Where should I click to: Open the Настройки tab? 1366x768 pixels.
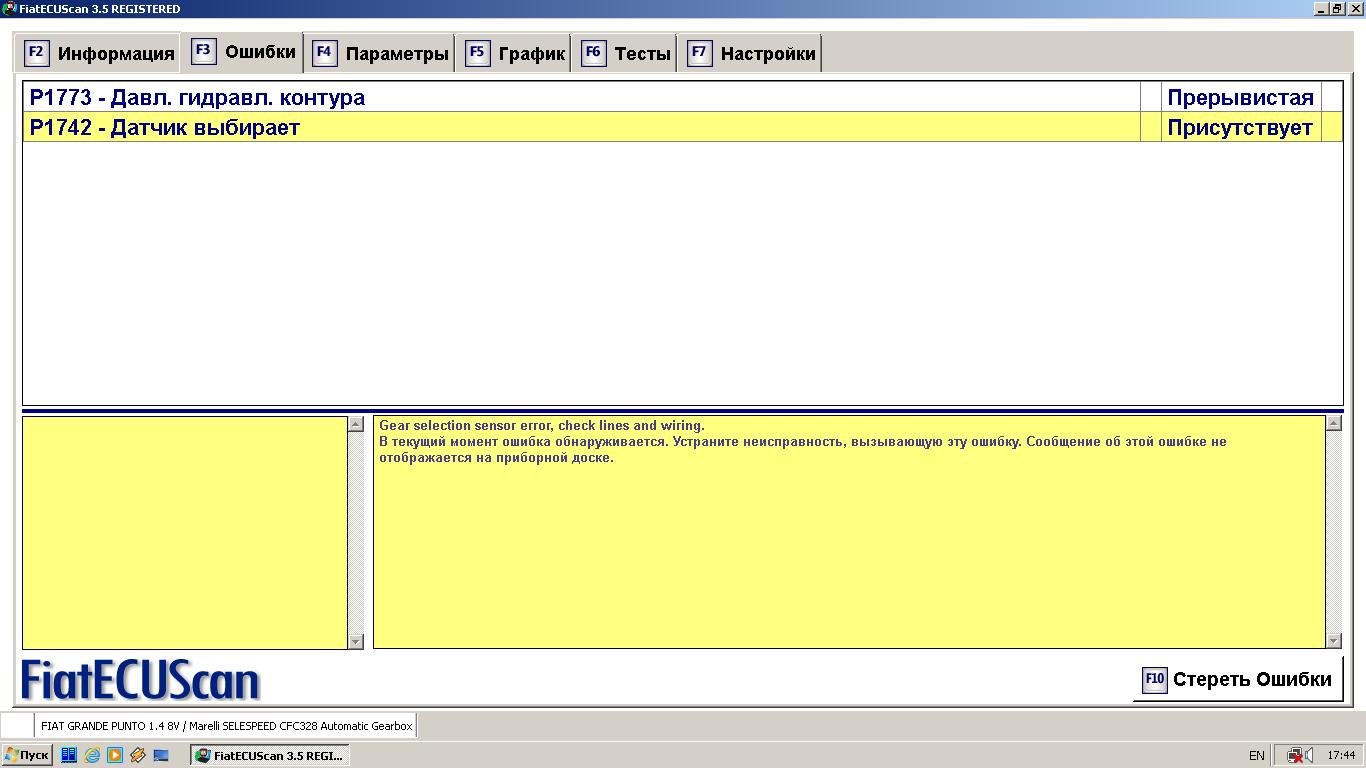[x=752, y=54]
